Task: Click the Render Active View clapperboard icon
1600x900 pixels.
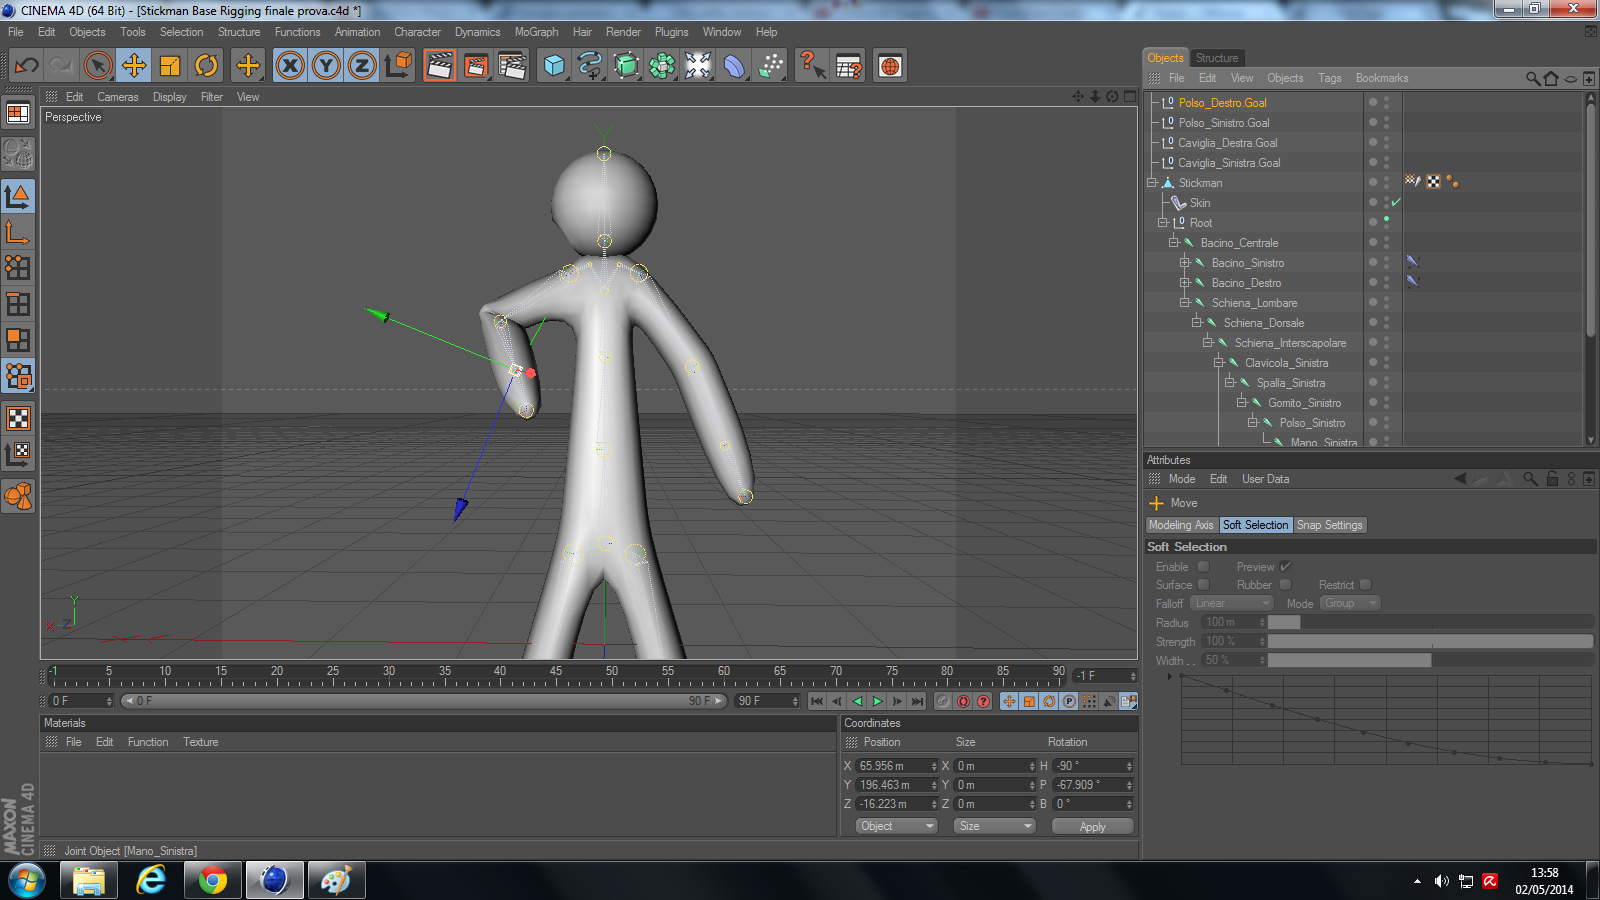Action: point(439,66)
